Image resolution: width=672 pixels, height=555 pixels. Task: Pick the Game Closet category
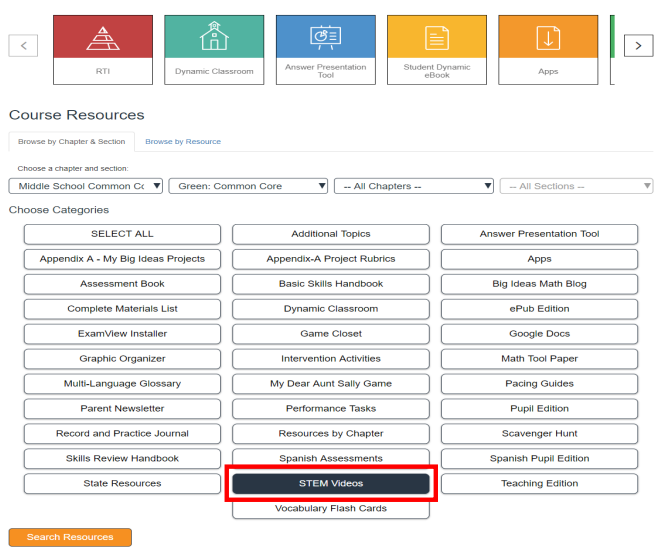point(331,334)
